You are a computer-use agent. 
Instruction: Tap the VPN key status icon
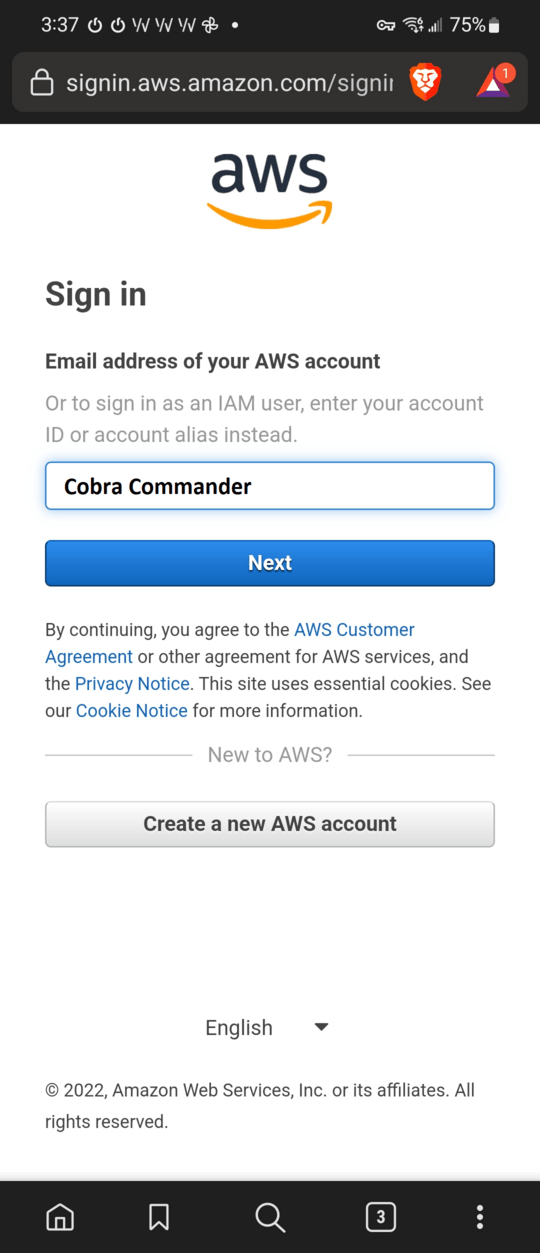(386, 26)
